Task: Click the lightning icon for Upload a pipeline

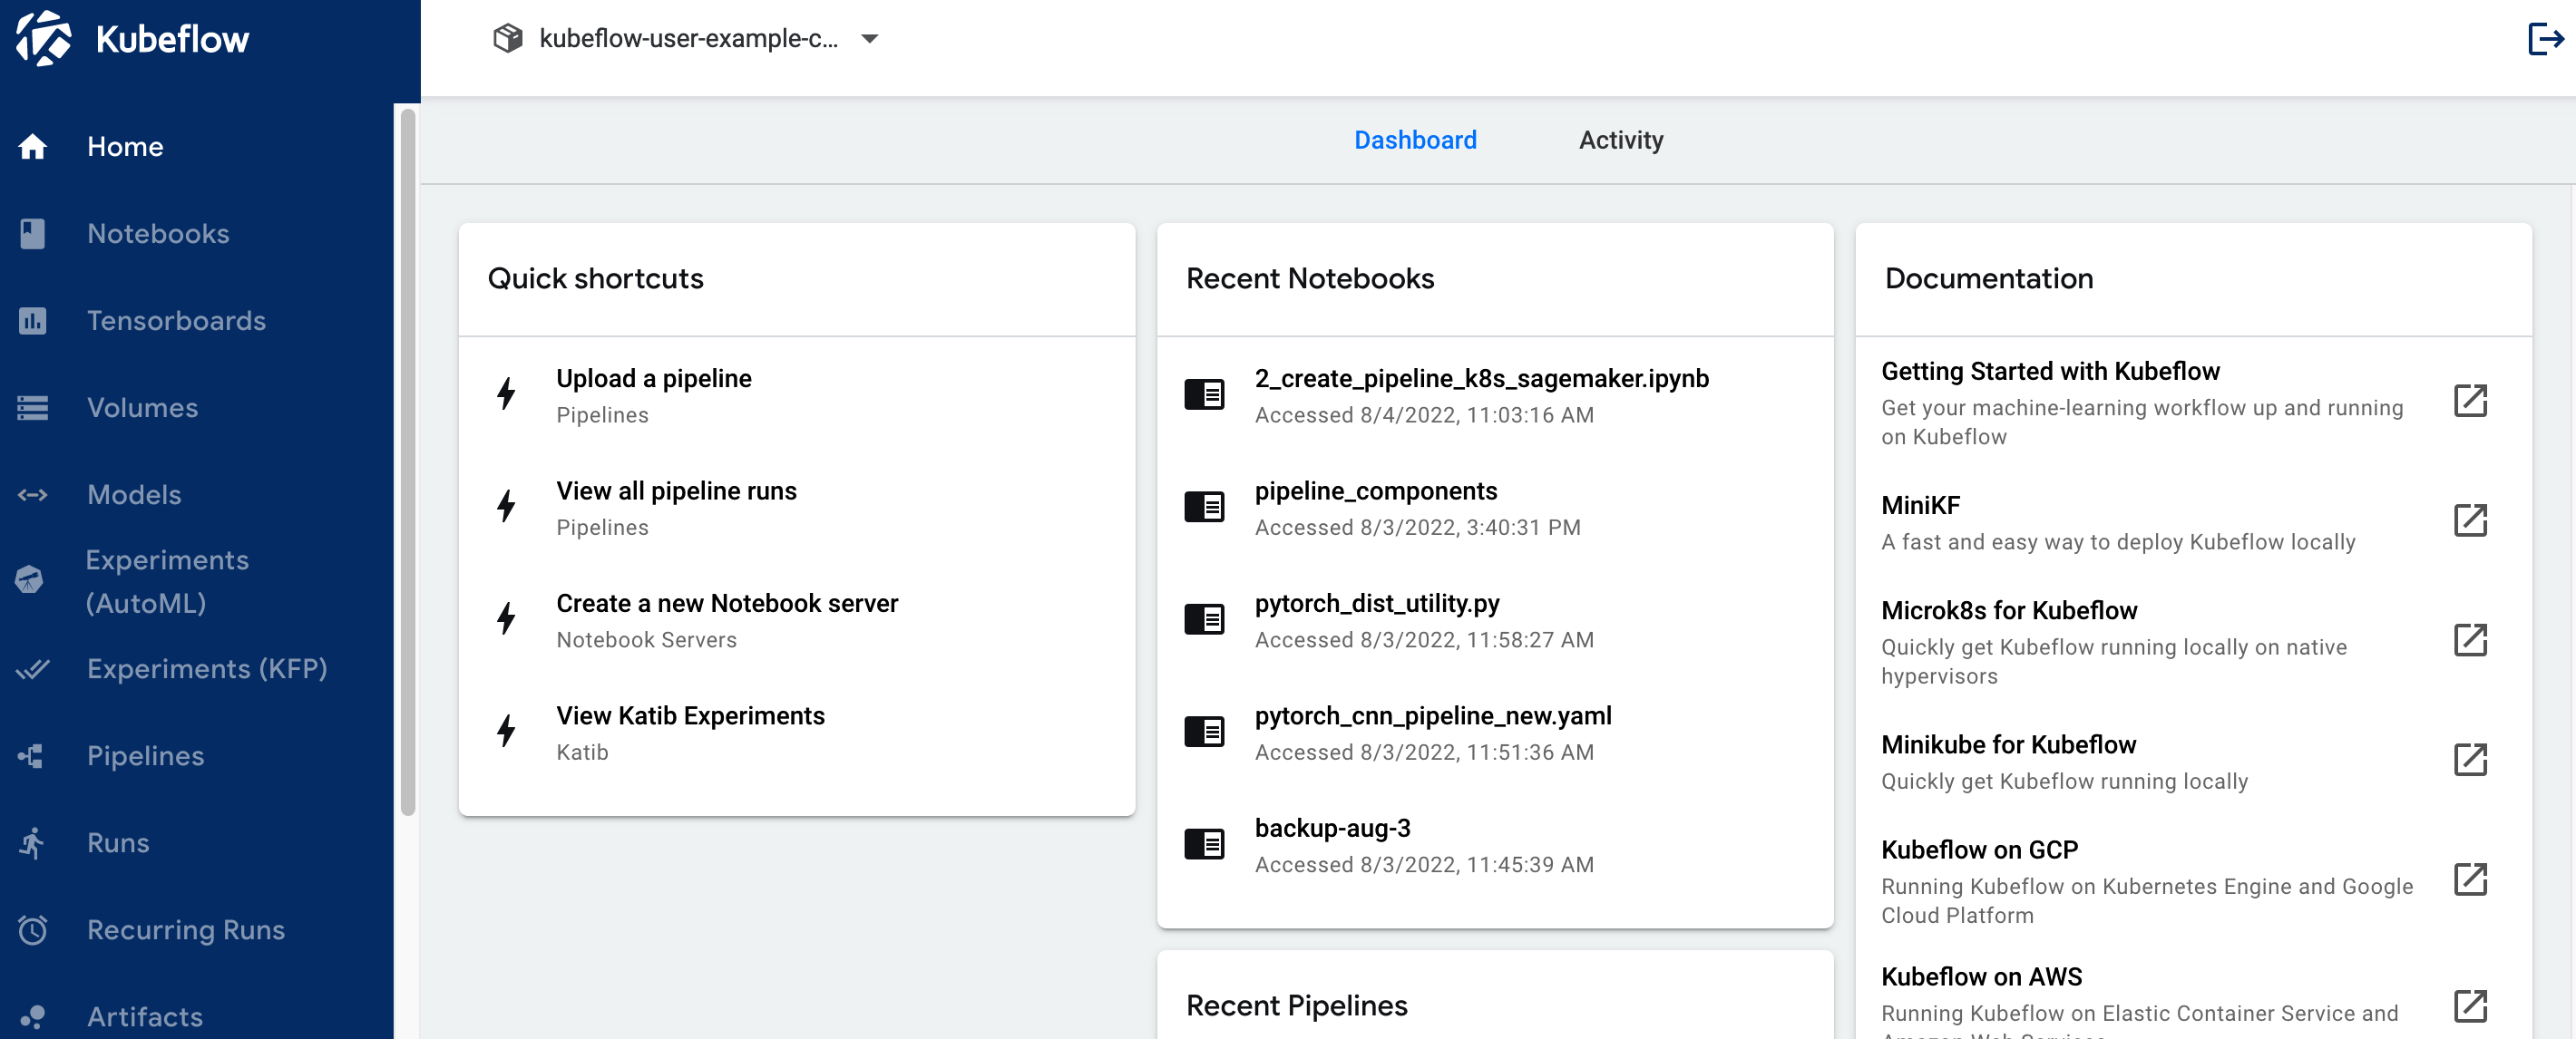Action: click(x=507, y=394)
